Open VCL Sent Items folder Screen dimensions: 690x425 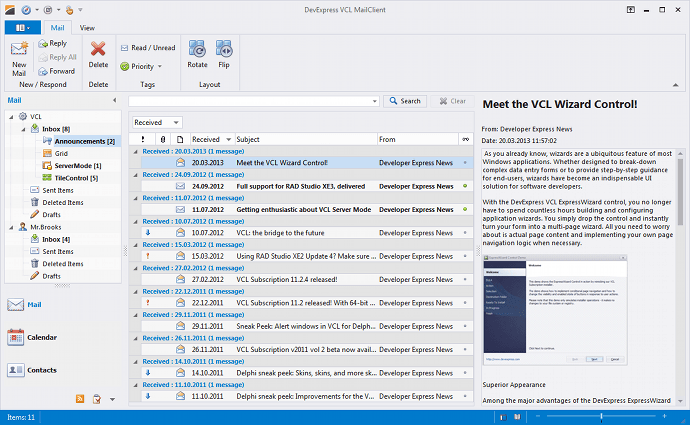(58, 190)
